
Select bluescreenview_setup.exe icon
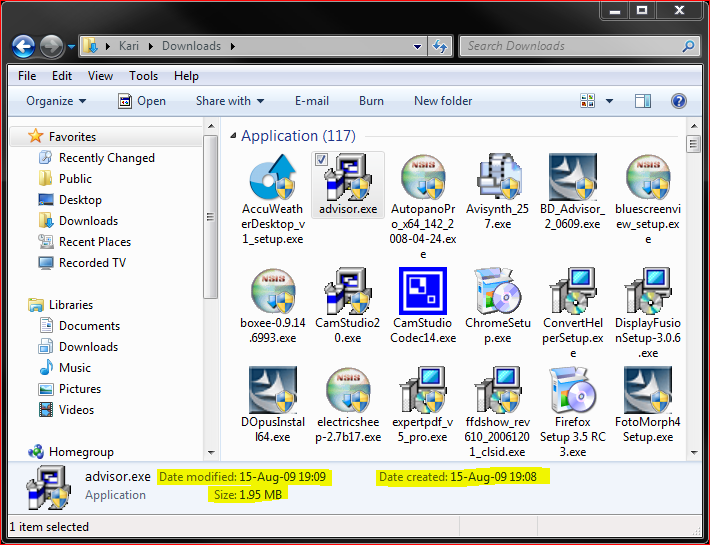[x=648, y=177]
